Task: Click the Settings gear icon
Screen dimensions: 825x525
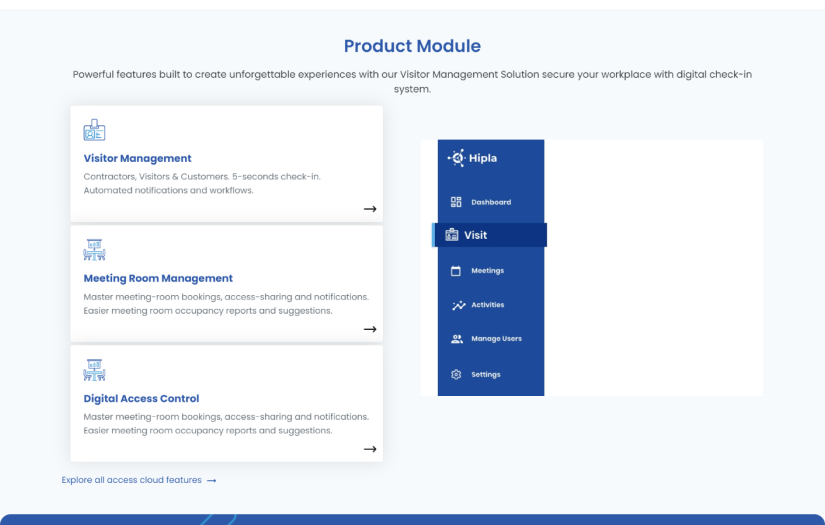Action: click(456, 375)
